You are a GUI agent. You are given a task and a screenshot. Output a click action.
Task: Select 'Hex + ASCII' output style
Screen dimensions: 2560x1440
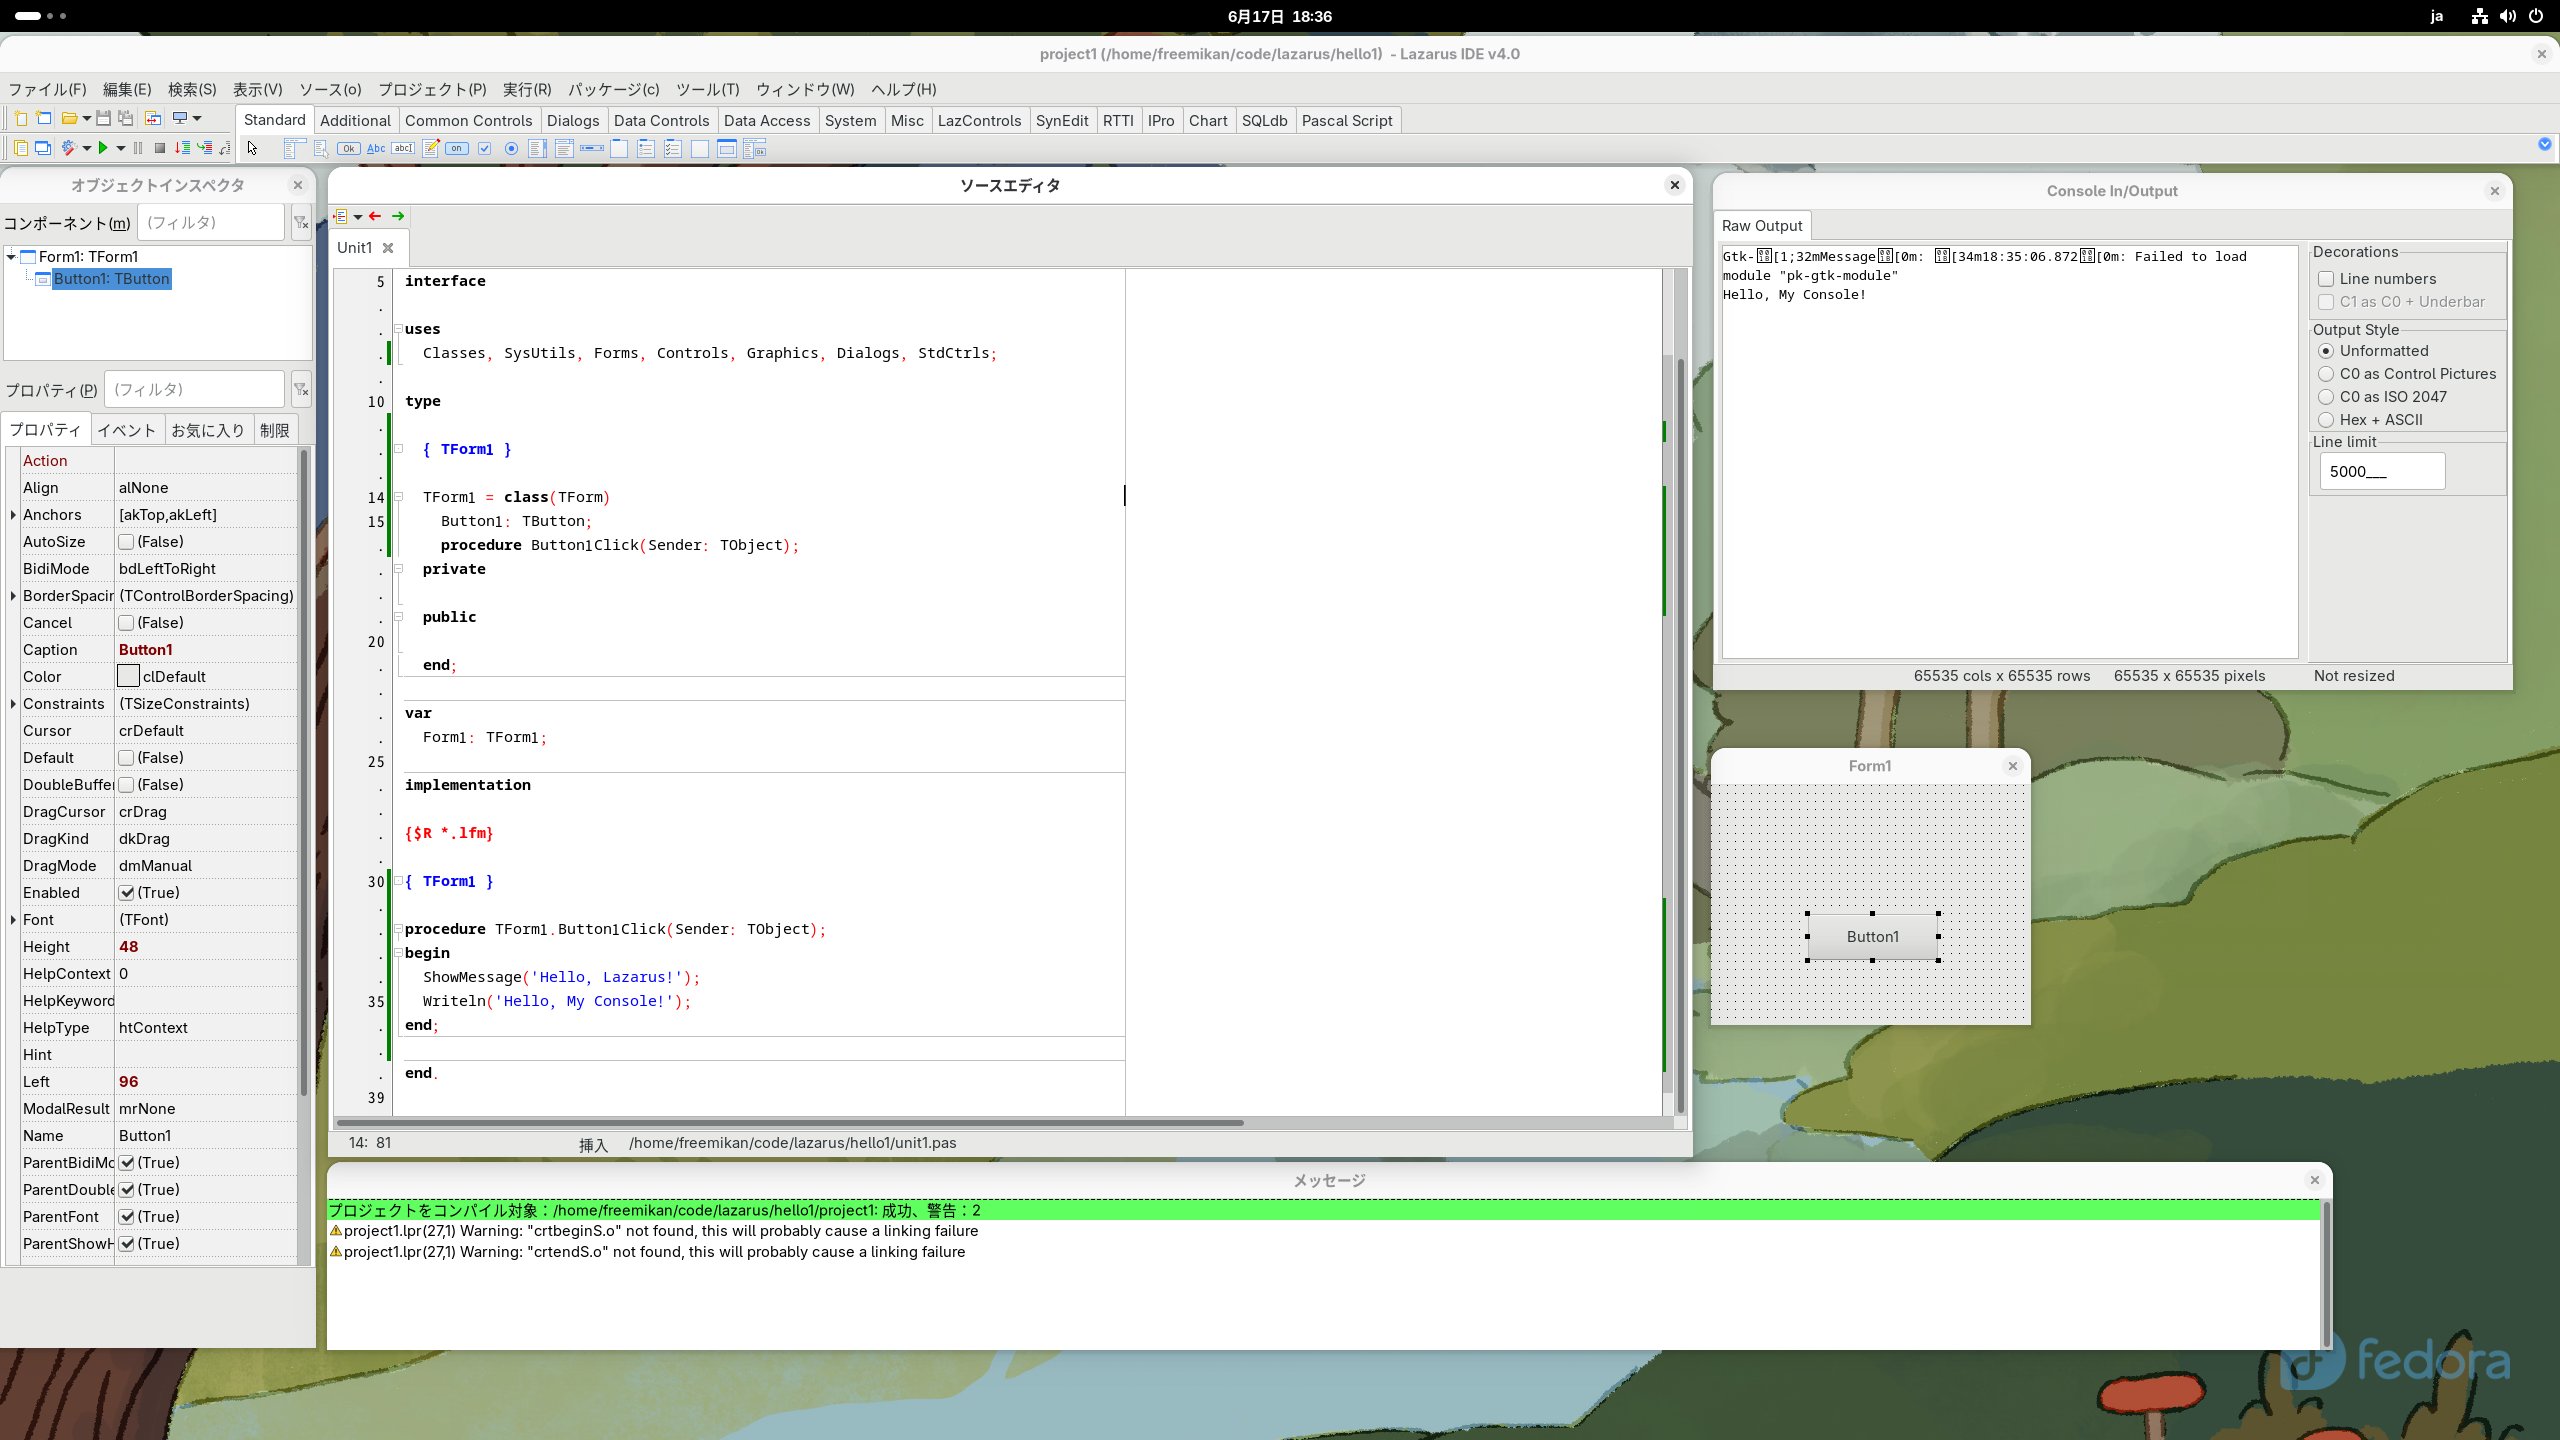(x=2326, y=420)
